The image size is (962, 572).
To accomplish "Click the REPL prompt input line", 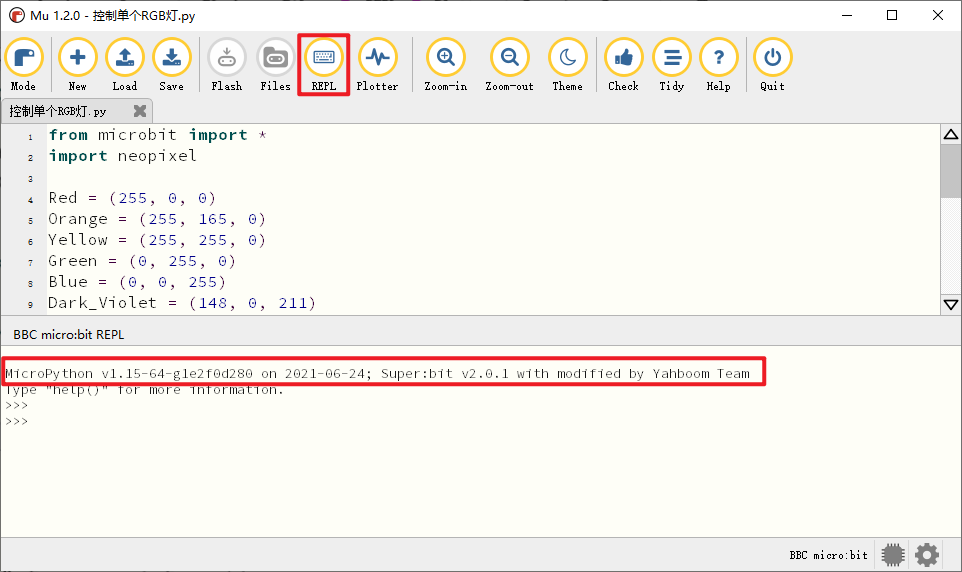I will pyautogui.click(x=17, y=422).
